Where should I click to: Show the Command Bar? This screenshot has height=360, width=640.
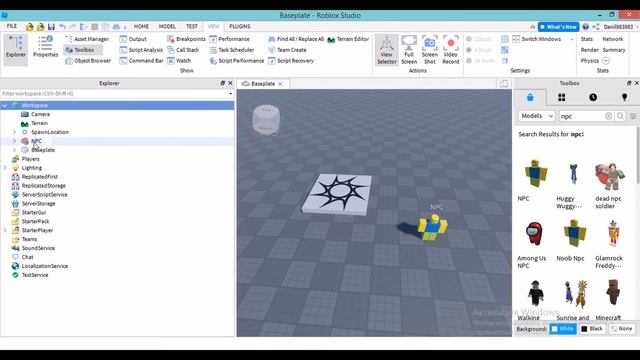coord(141,60)
